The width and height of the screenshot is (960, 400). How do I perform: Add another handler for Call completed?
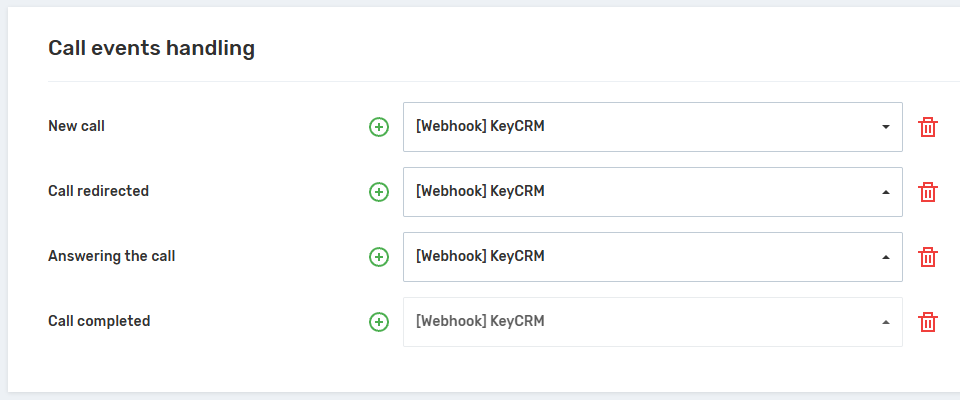tap(379, 322)
